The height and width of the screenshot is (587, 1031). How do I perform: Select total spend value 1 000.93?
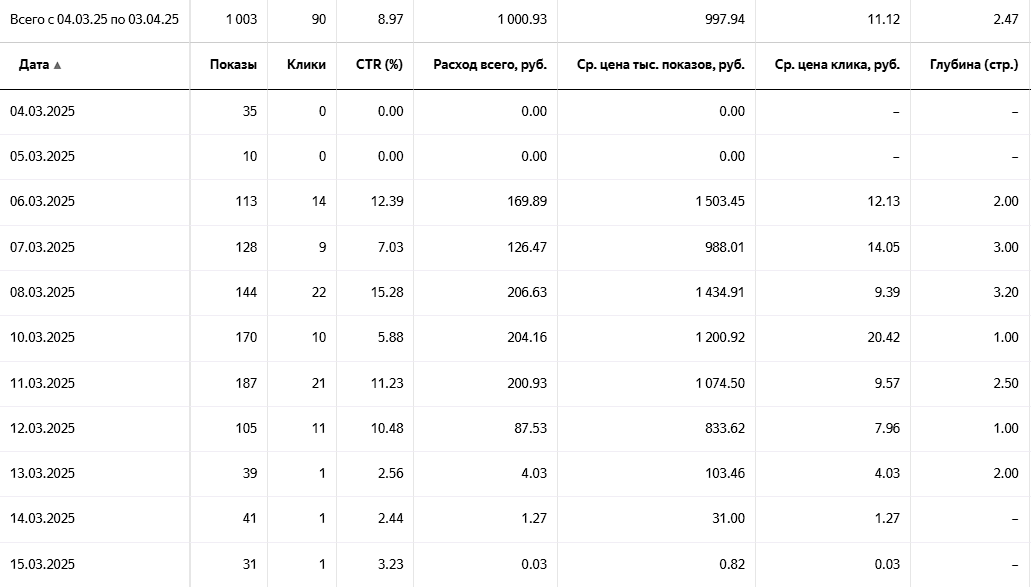(521, 19)
